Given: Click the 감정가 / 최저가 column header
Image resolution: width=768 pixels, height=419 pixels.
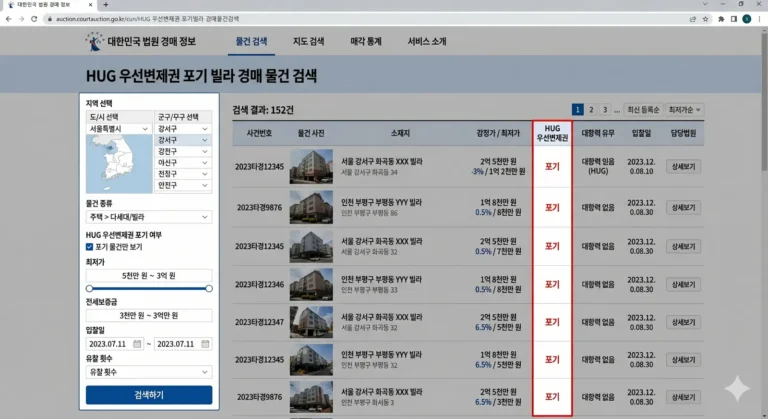Looking at the screenshot, I should 498,133.
